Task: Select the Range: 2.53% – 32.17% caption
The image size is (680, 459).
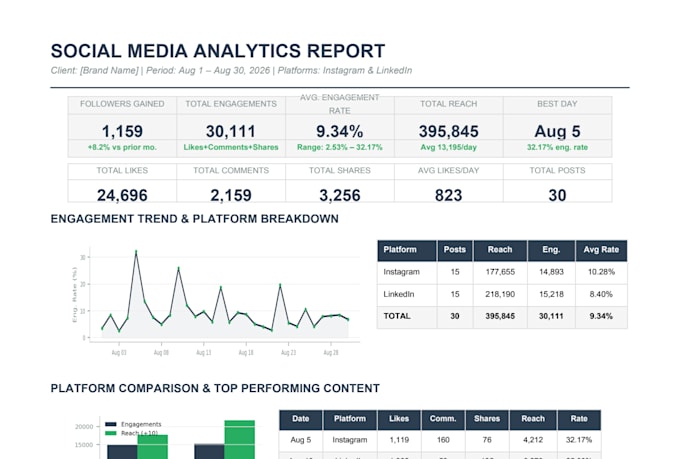Action: click(x=340, y=147)
